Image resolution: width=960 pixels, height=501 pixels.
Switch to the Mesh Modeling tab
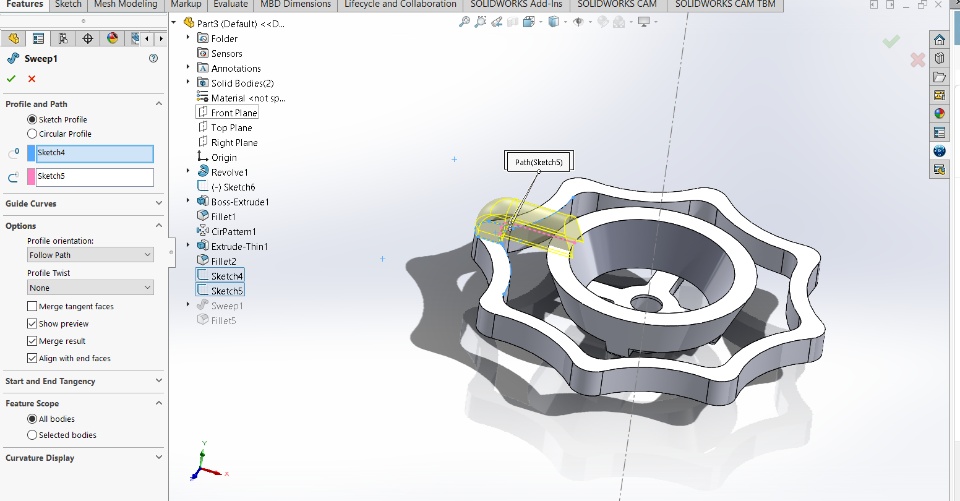click(126, 4)
